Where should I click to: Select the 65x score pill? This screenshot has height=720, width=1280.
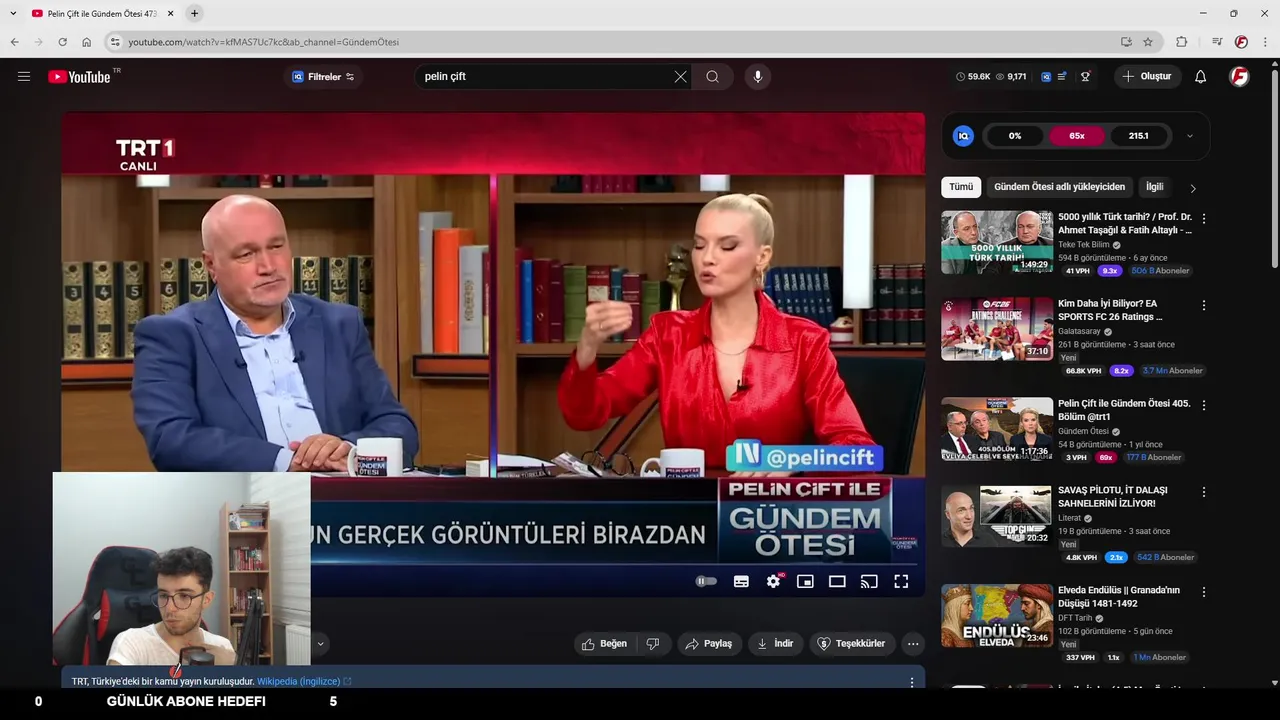point(1077,136)
